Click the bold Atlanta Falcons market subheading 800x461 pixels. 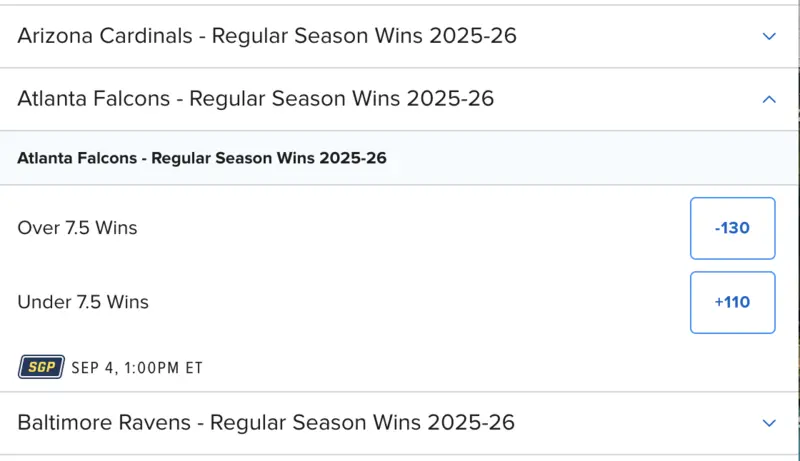click(x=202, y=158)
